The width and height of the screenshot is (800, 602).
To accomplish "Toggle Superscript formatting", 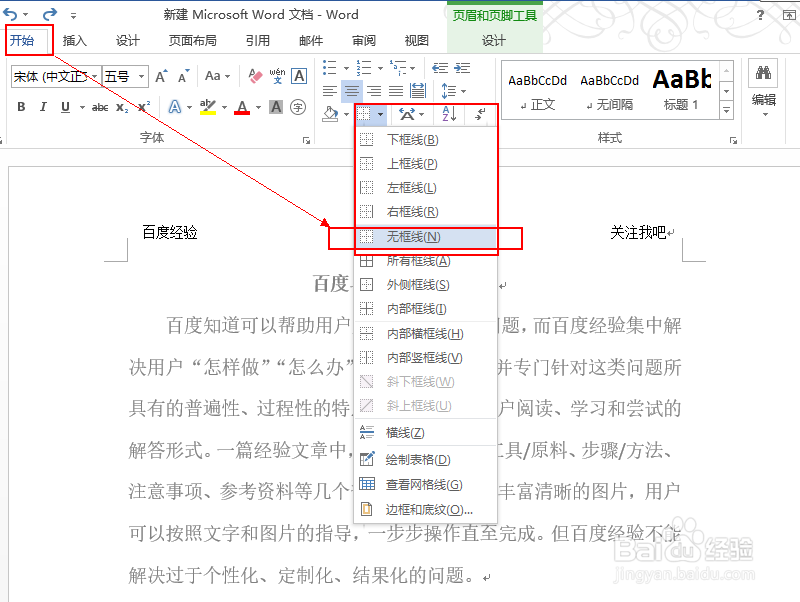I will pyautogui.click(x=144, y=107).
